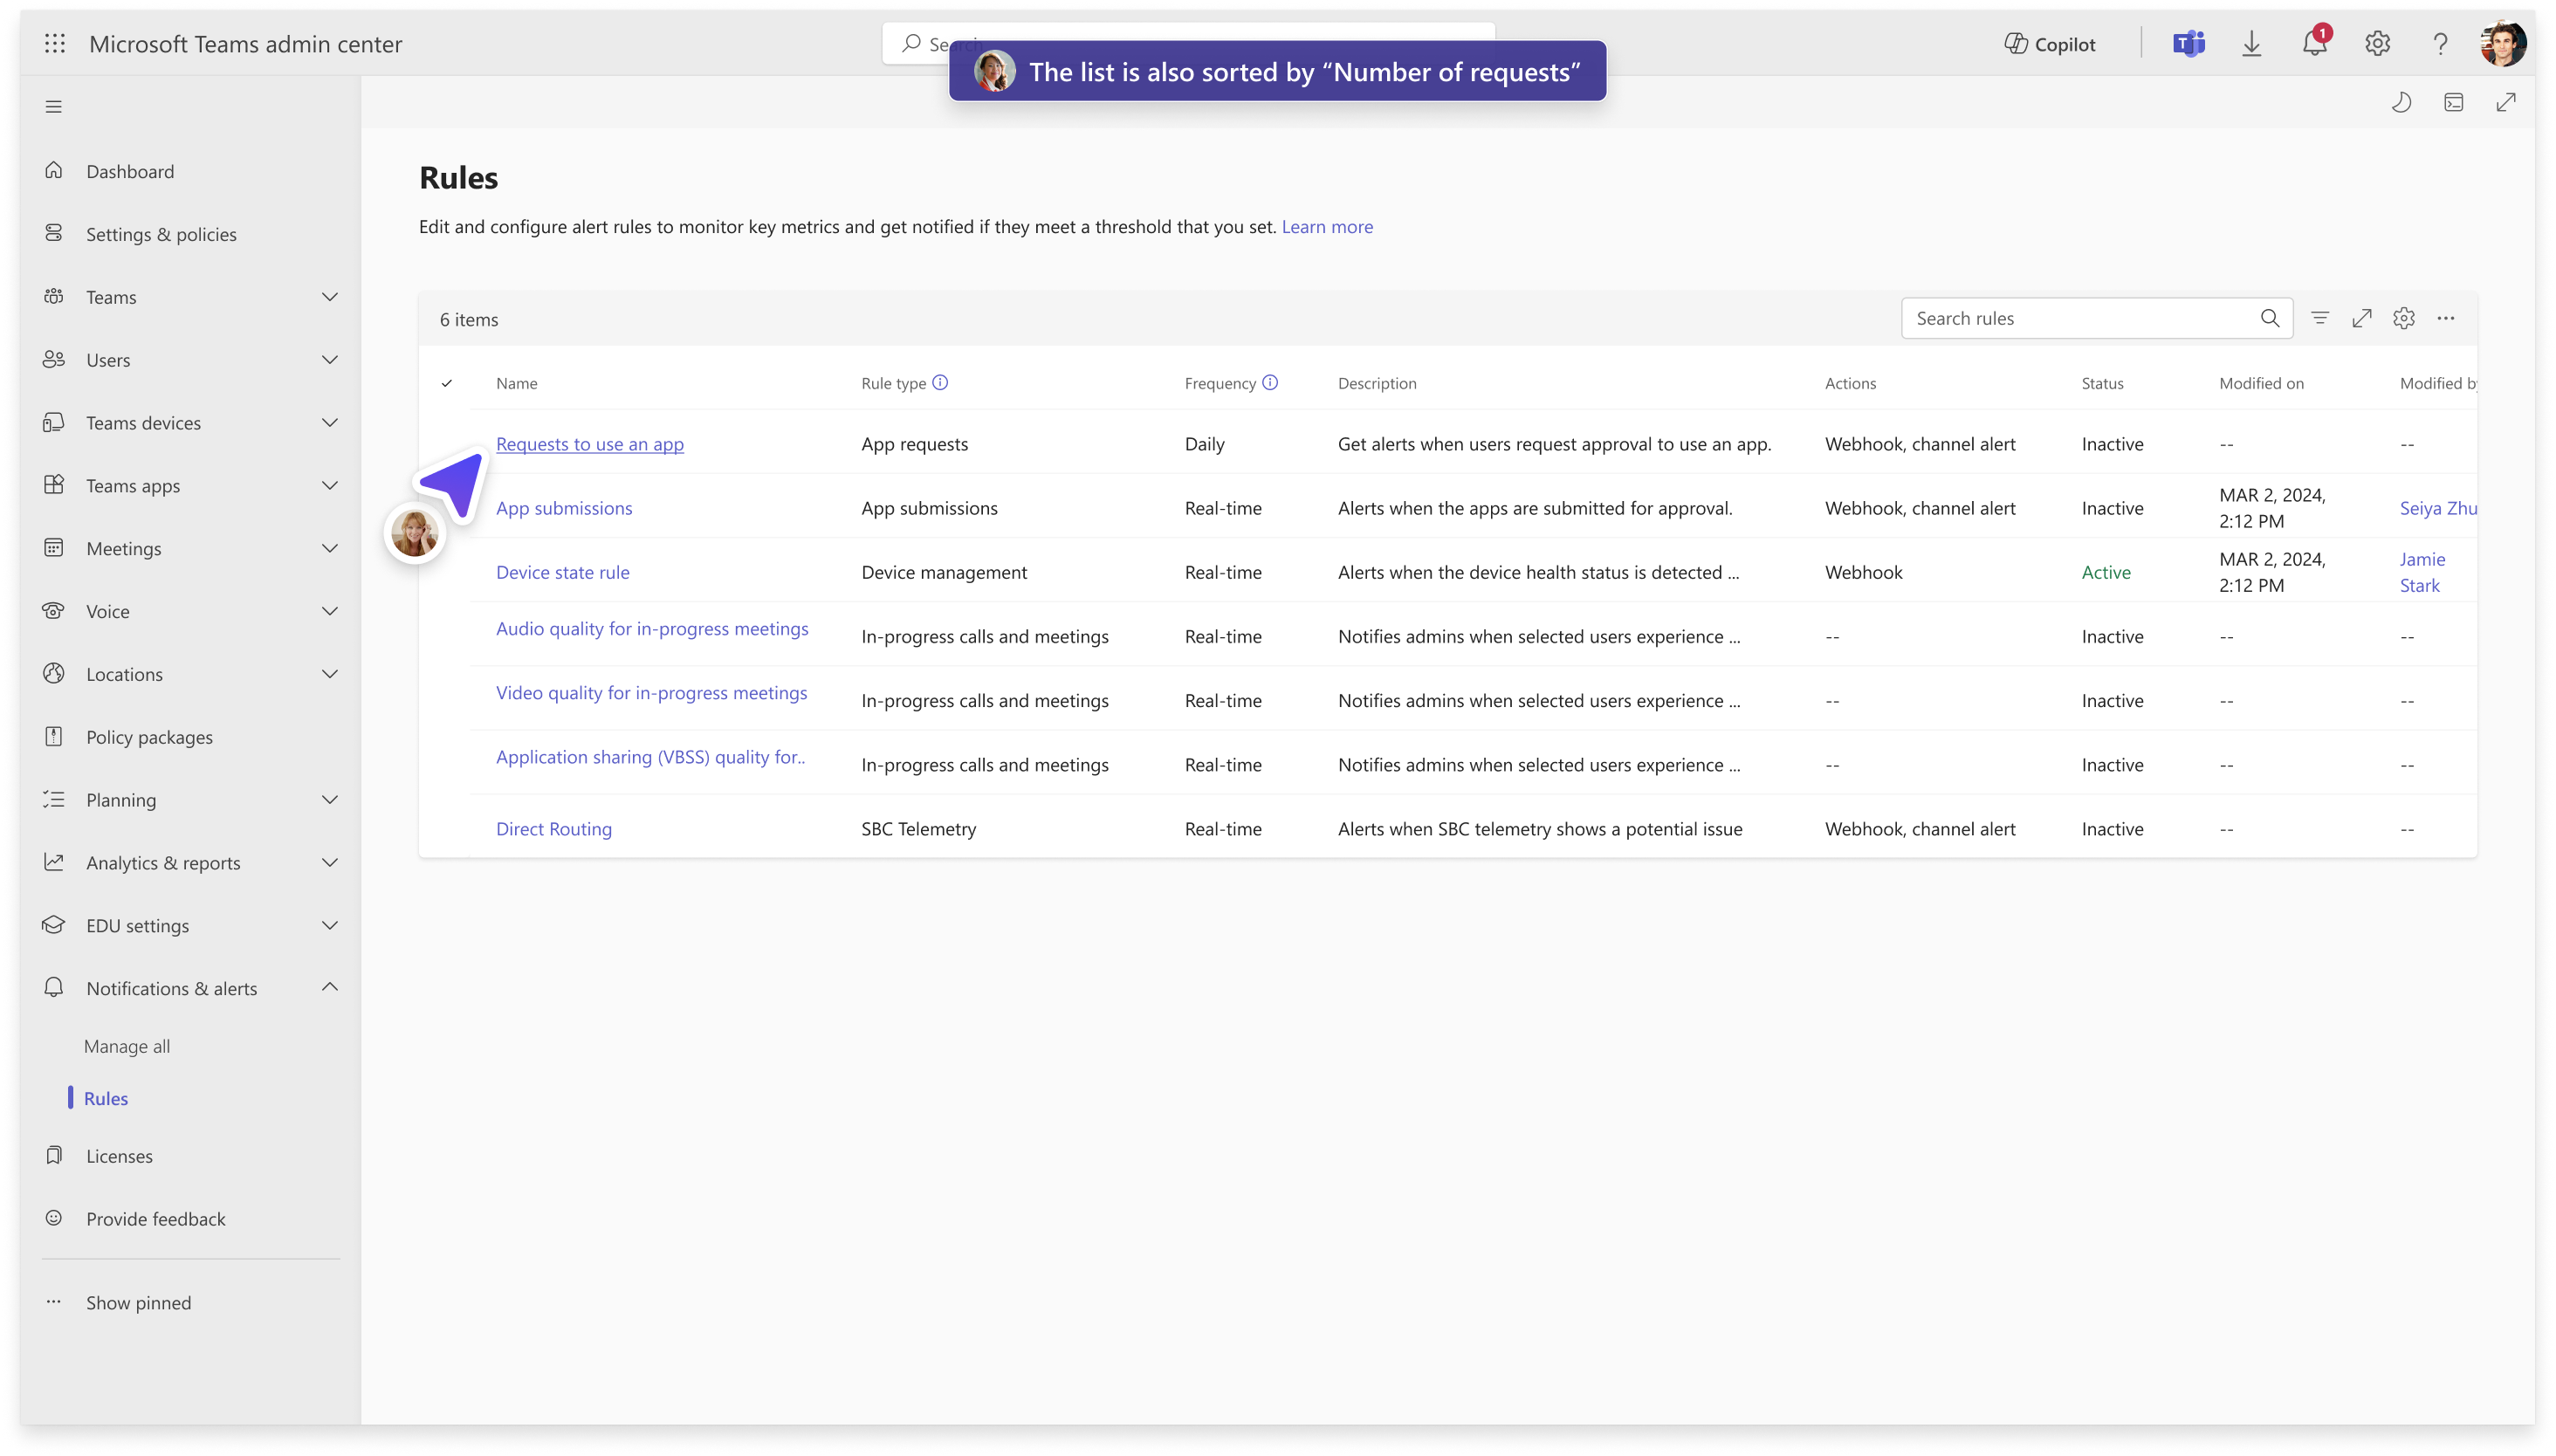This screenshot has width=2556, height=1456.
Task: Switch to dark mode moon icon
Action: [2402, 102]
